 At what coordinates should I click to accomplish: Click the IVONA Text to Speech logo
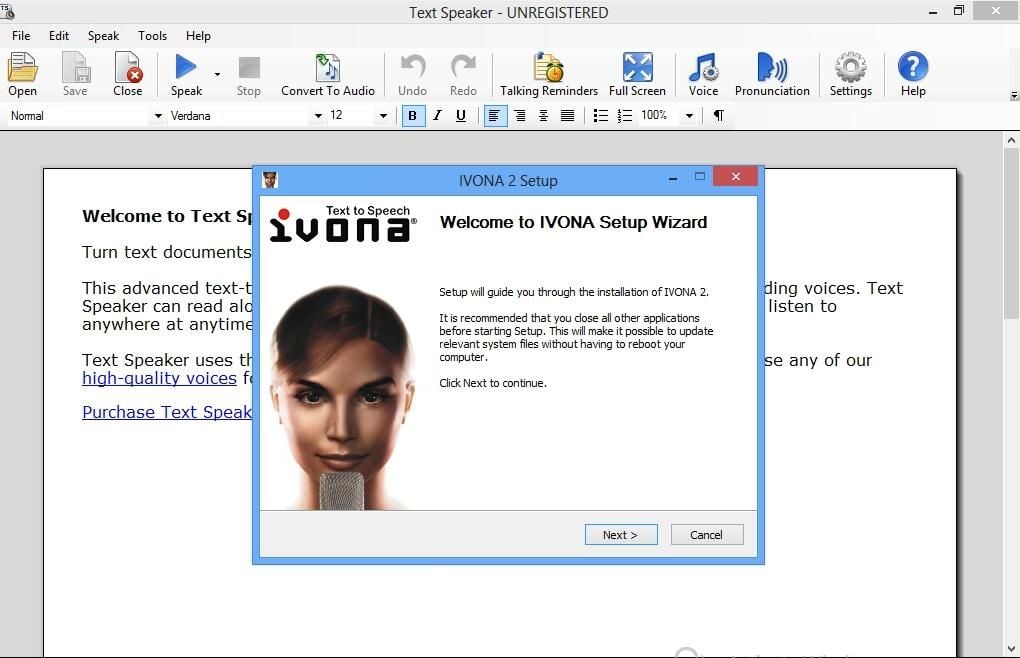pos(343,224)
